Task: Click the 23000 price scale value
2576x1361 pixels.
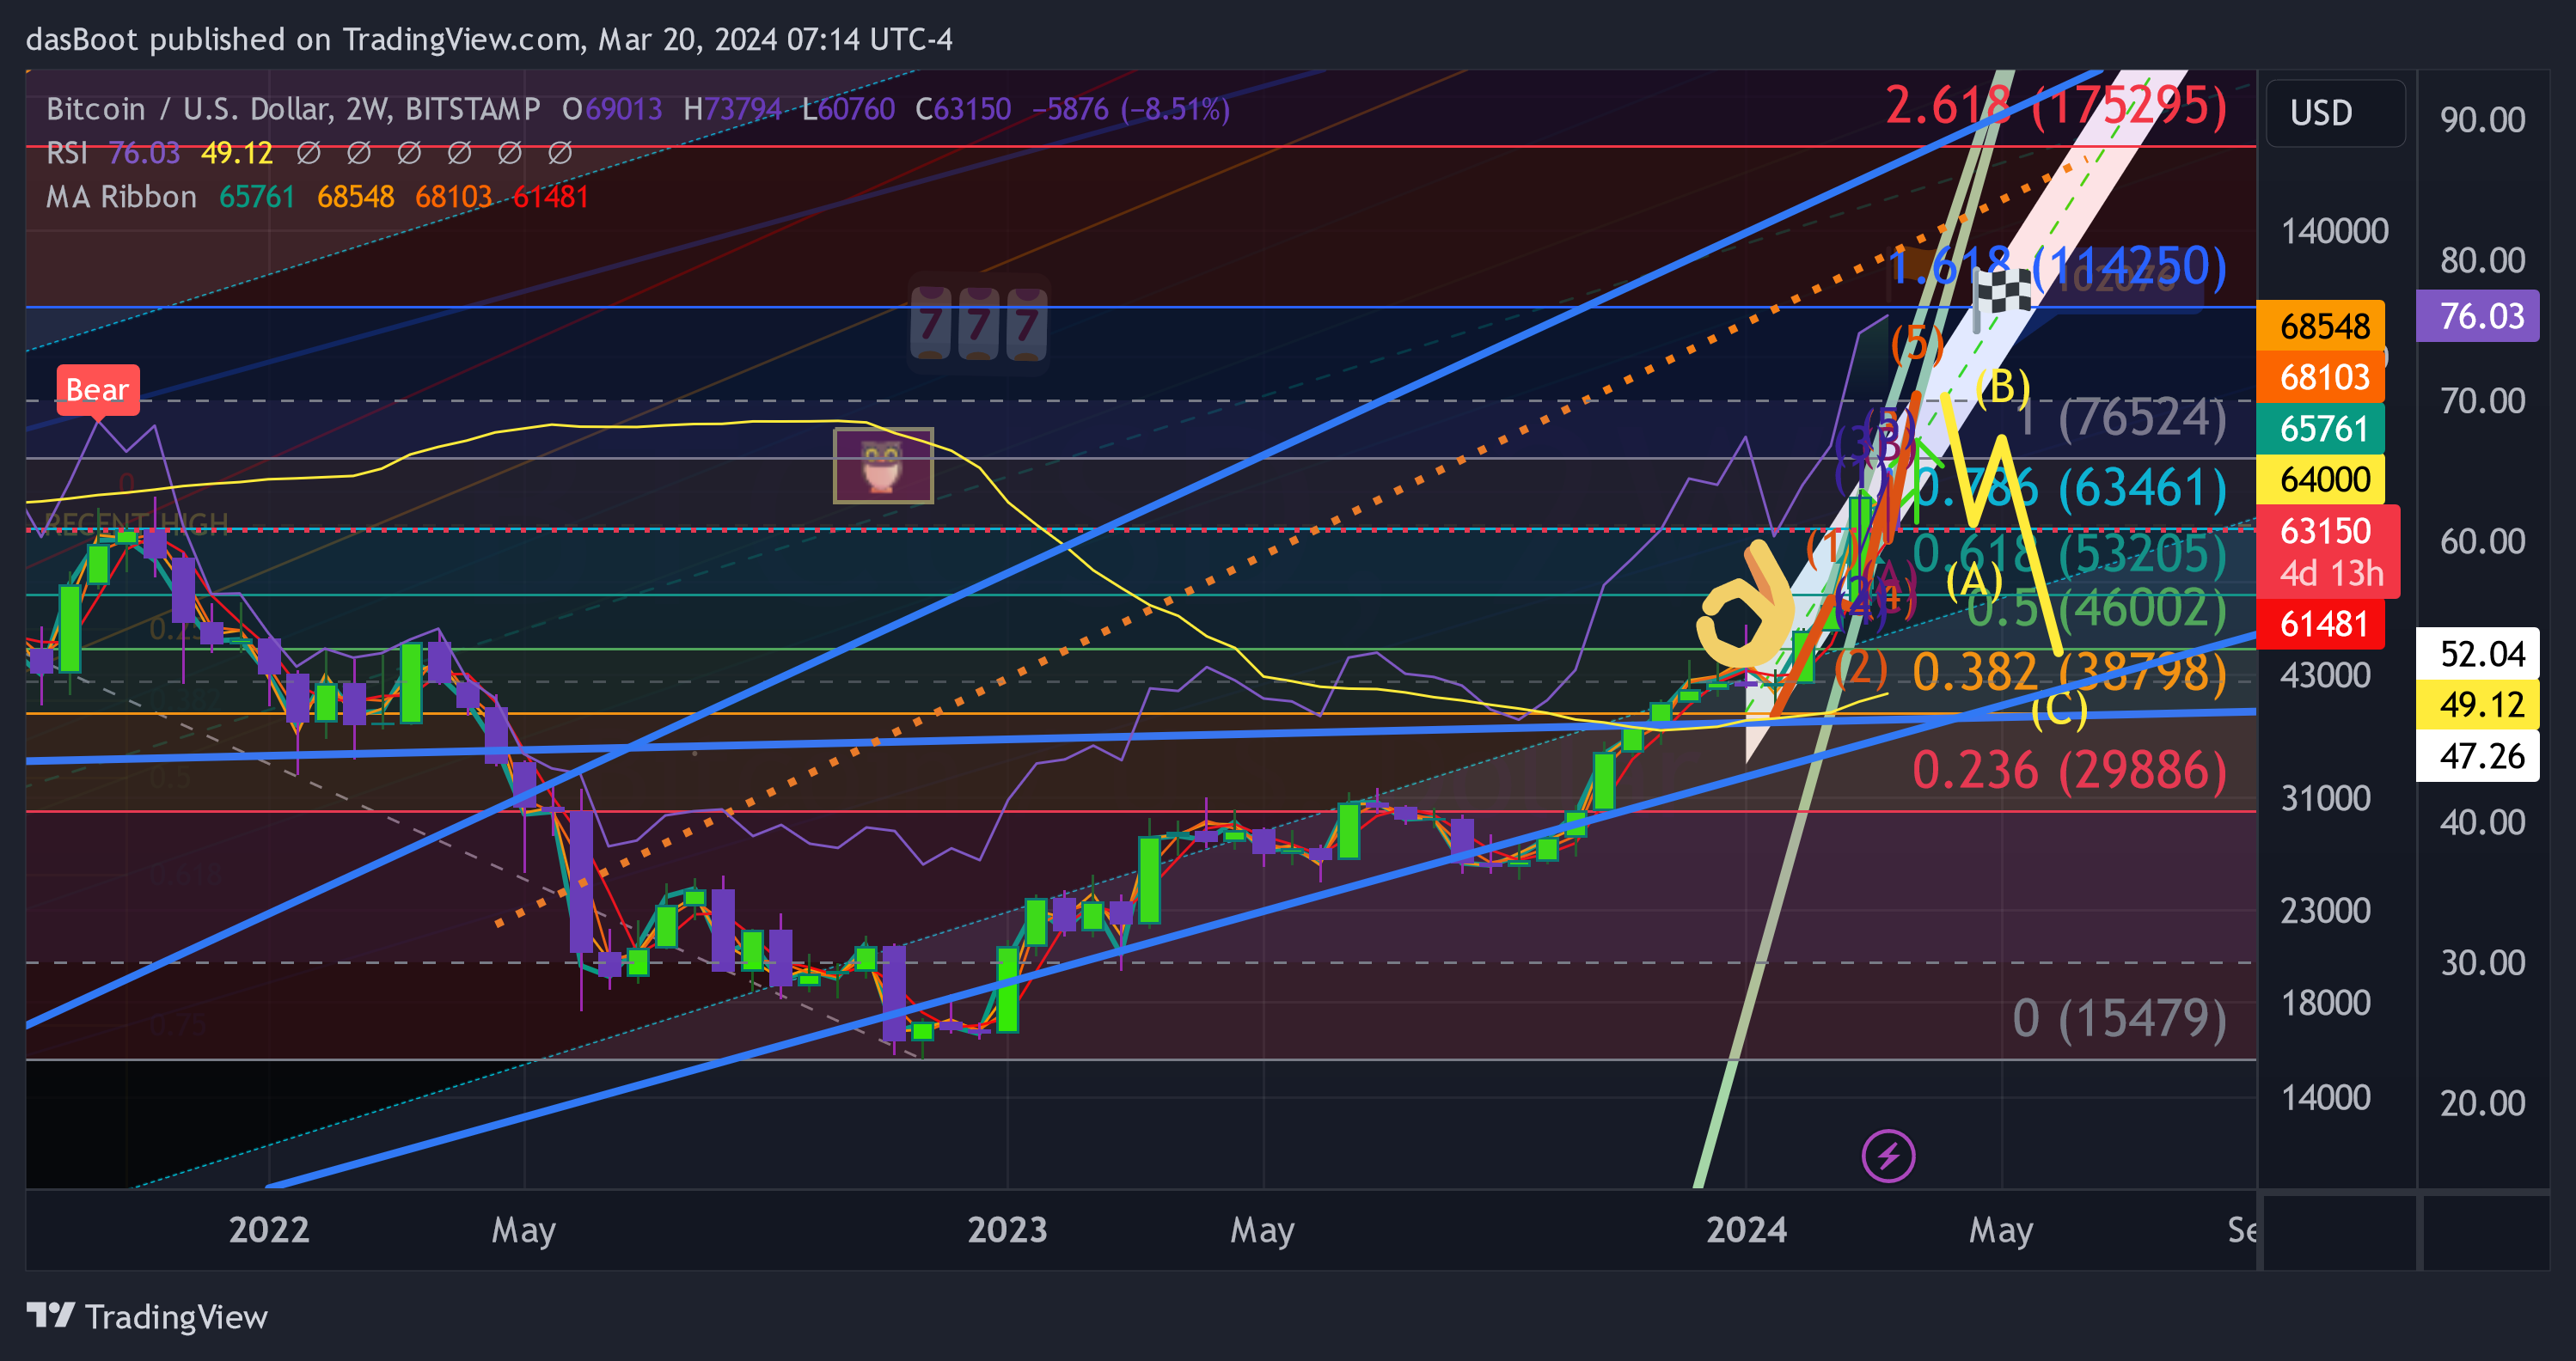Action: tap(2325, 910)
